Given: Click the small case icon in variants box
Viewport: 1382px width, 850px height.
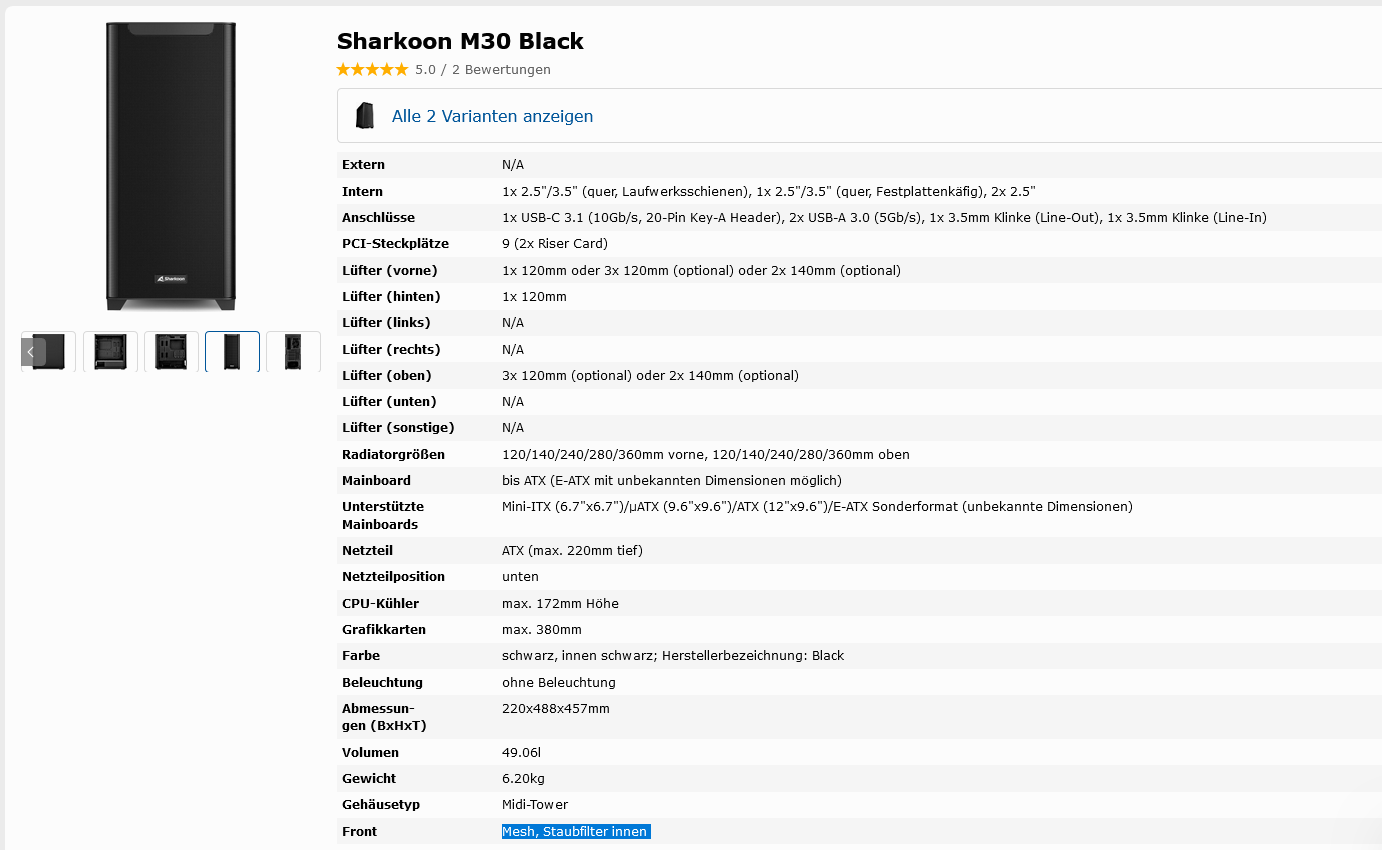Looking at the screenshot, I should tap(365, 116).
